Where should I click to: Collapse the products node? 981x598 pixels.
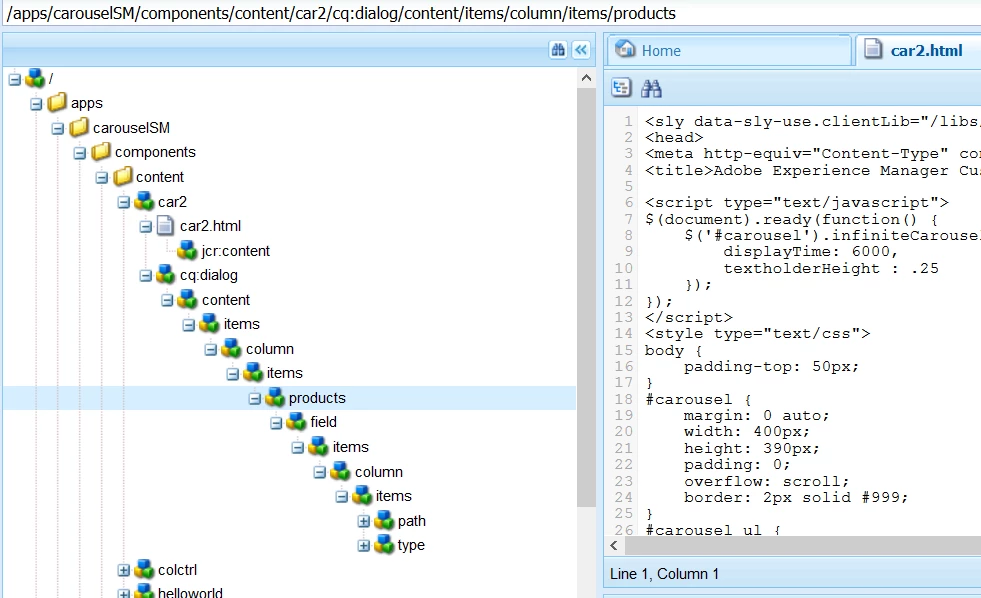coord(255,398)
